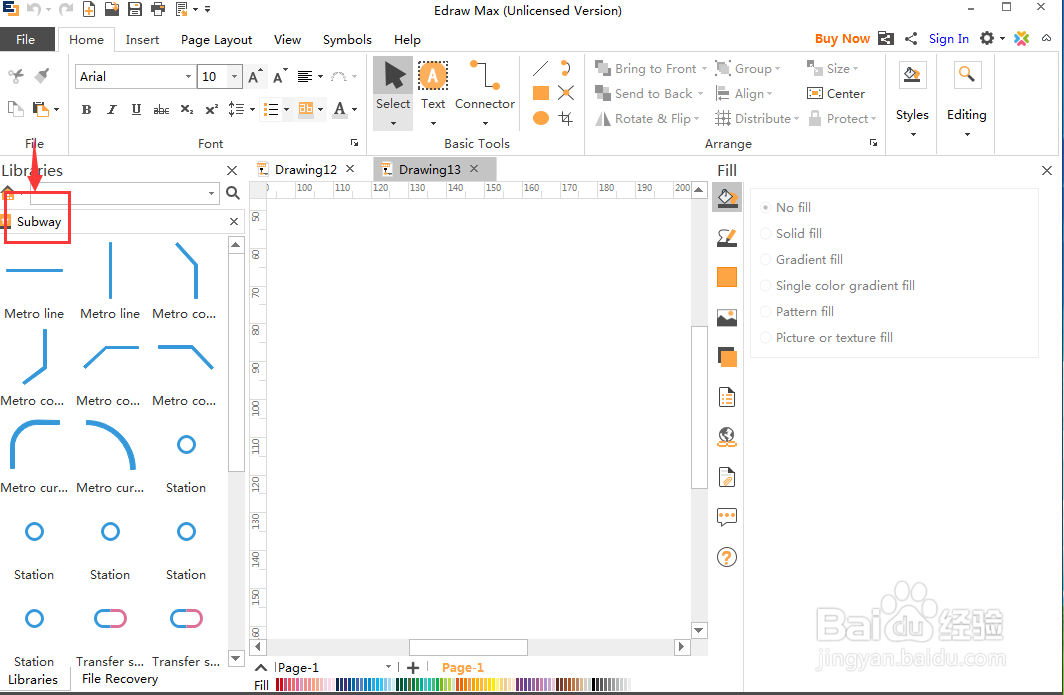Select Picture or texture fill option
The width and height of the screenshot is (1064, 695).
826,337
